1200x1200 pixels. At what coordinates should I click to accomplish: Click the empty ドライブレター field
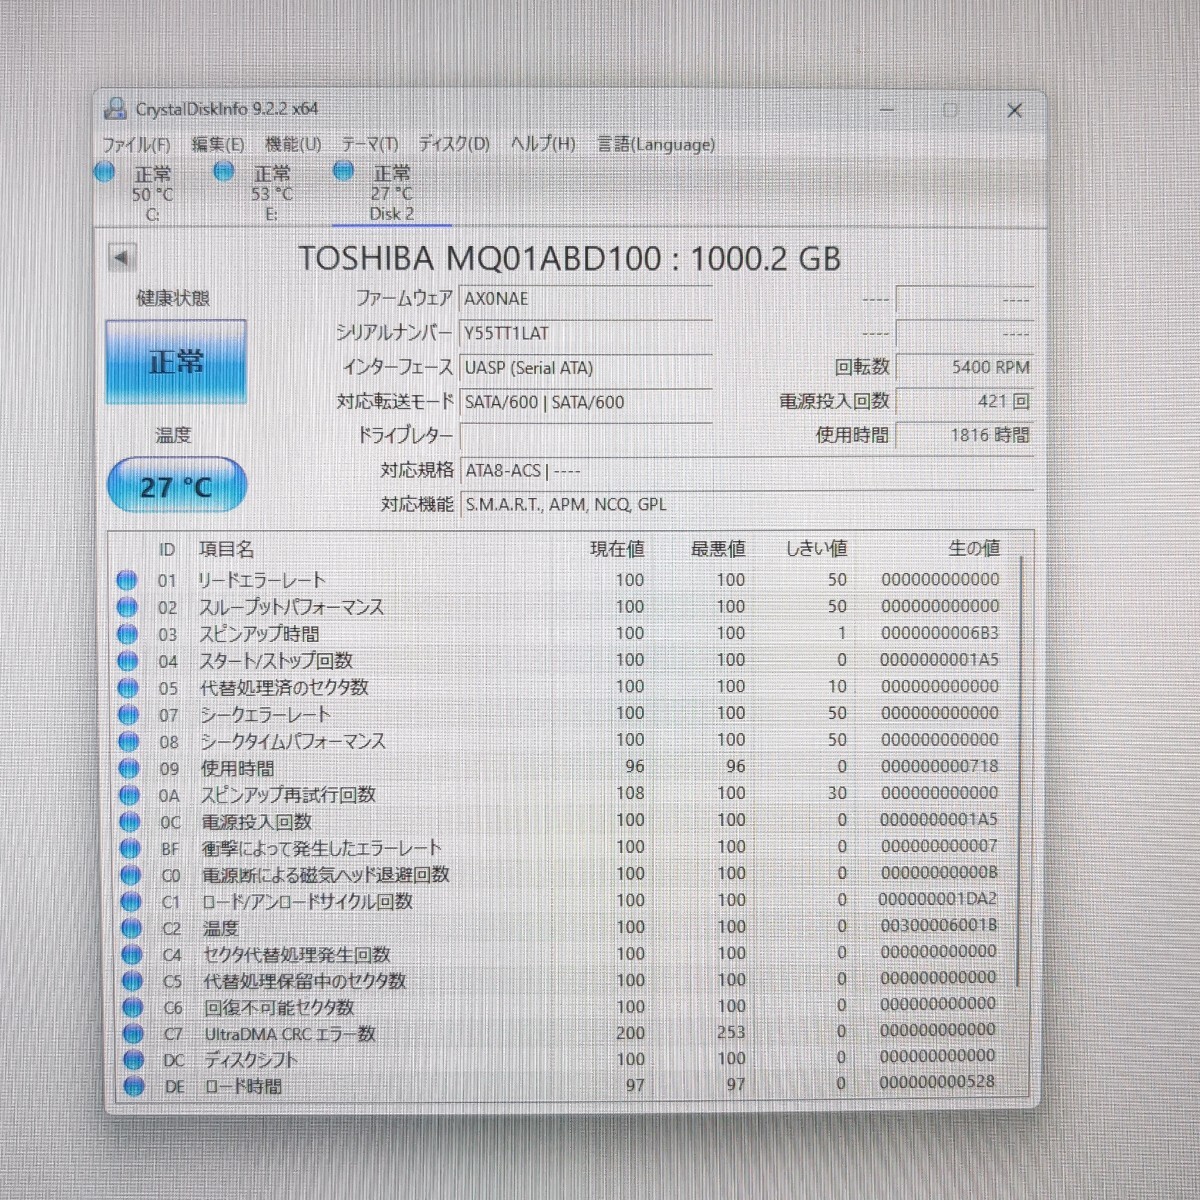[585, 436]
